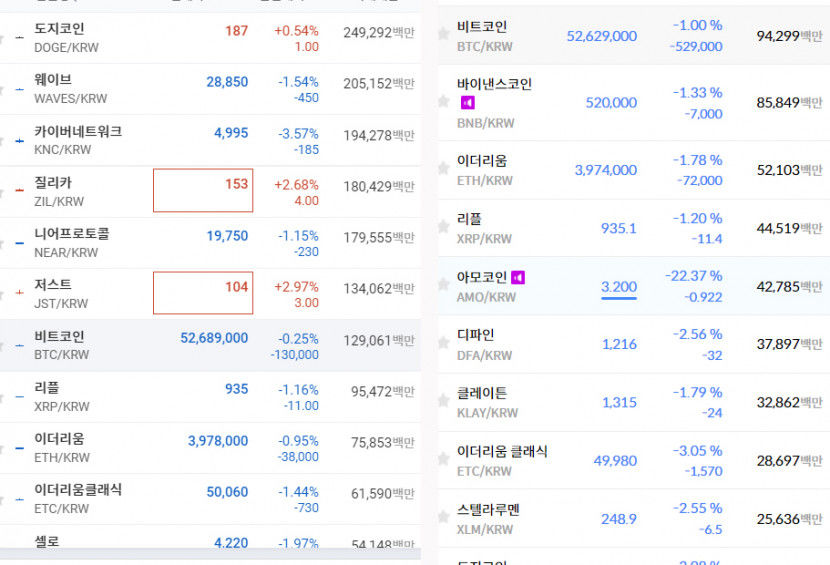
Task: Click the KNC/KRW price 4,995
Action: 231,133
